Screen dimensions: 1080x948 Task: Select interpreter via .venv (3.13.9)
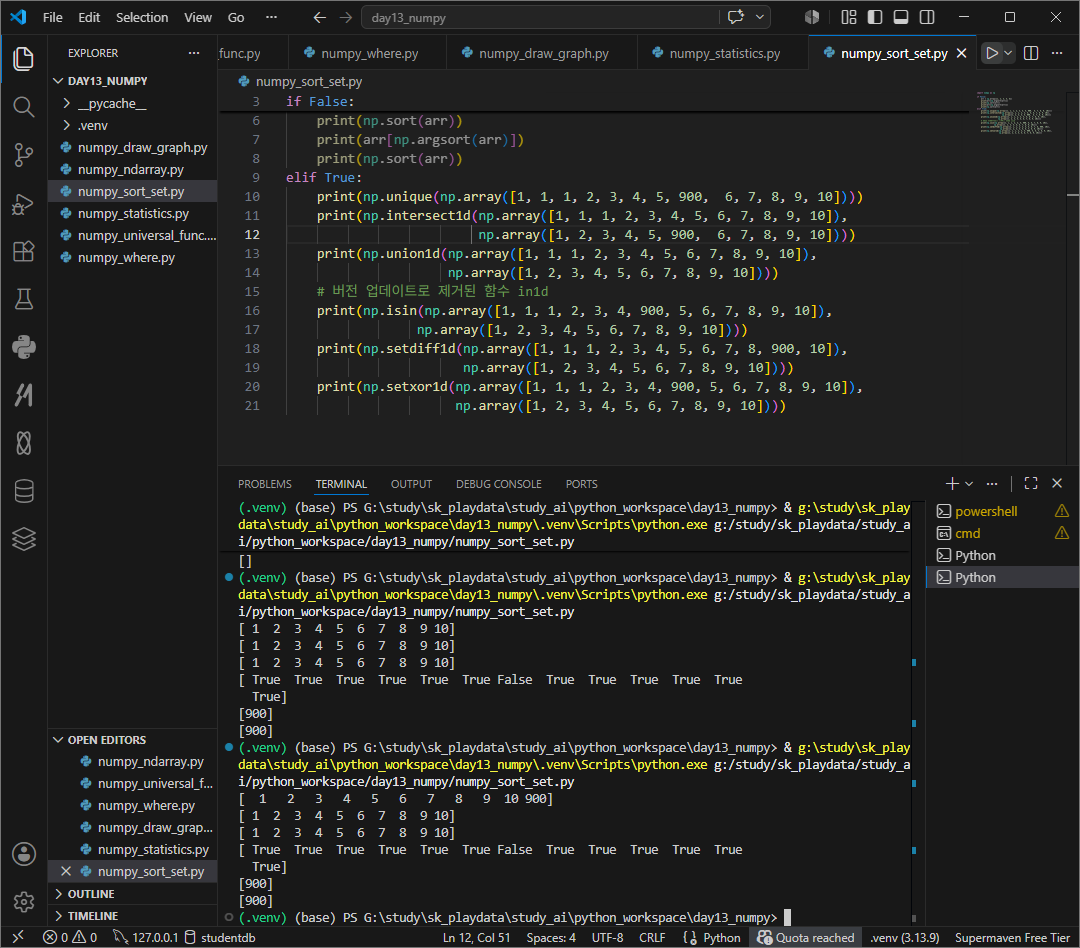click(x=904, y=937)
